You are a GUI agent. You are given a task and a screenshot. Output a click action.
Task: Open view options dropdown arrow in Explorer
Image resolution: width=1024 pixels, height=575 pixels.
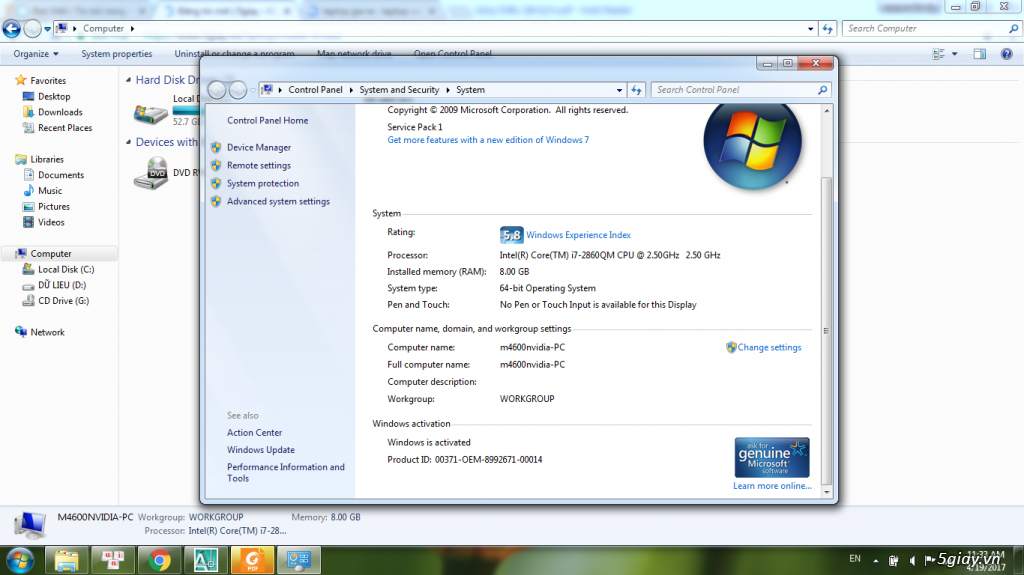point(954,54)
